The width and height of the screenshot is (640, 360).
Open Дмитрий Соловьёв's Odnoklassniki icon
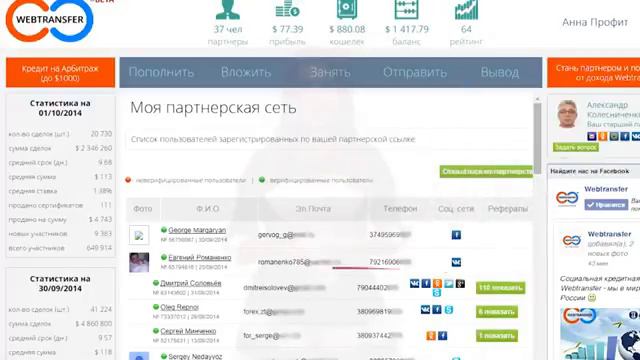437,283
